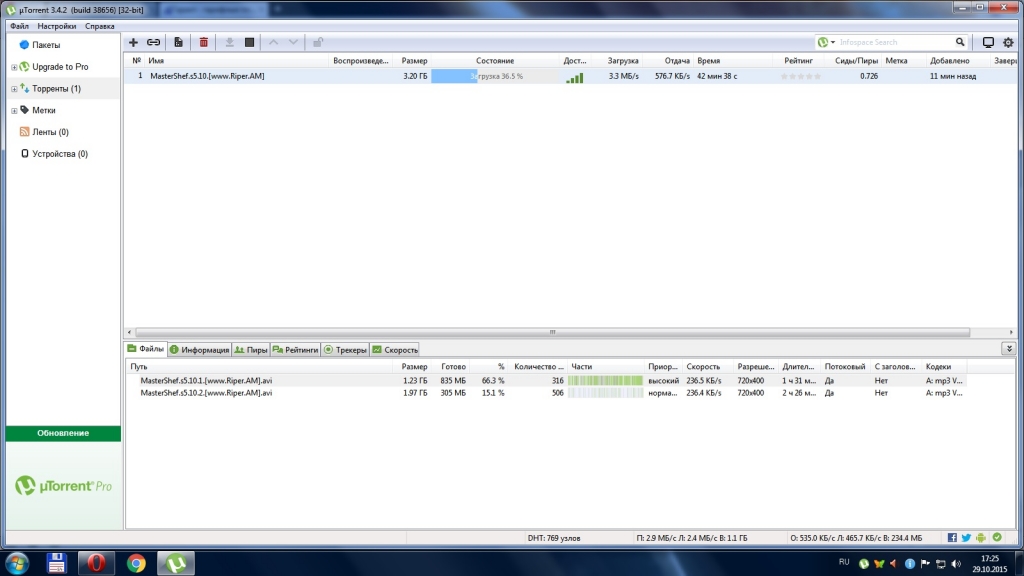Click into the Infospace Search field

(893, 43)
